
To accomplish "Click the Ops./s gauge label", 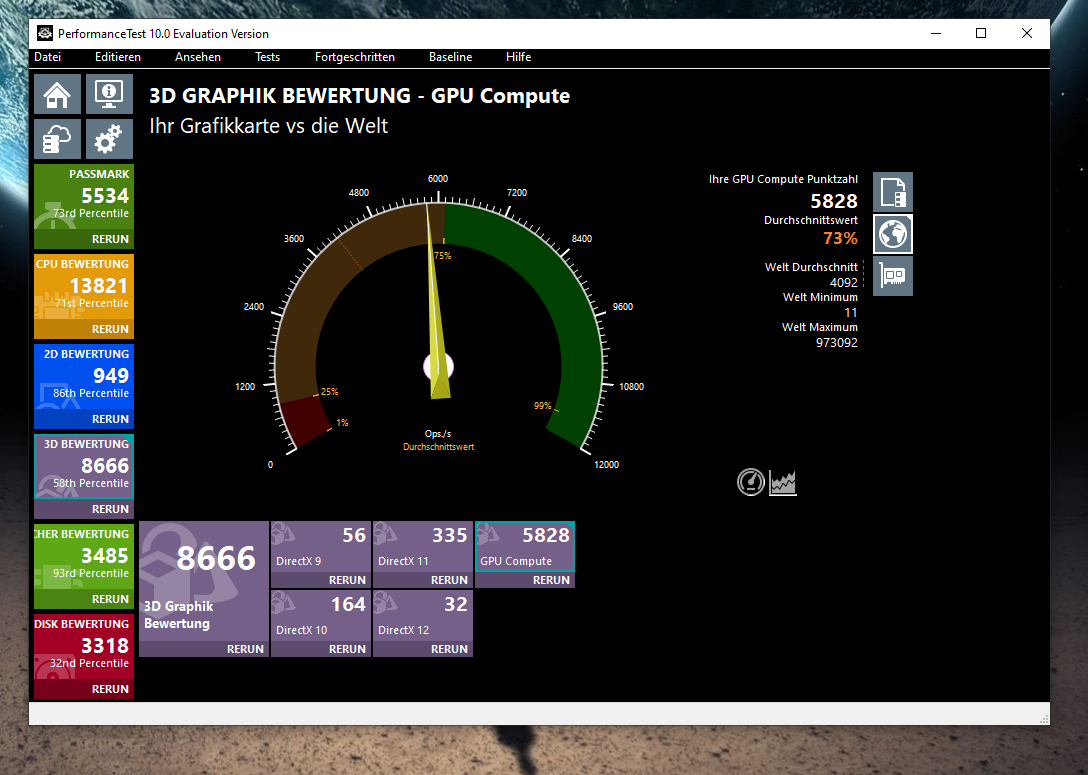I will 438,434.
